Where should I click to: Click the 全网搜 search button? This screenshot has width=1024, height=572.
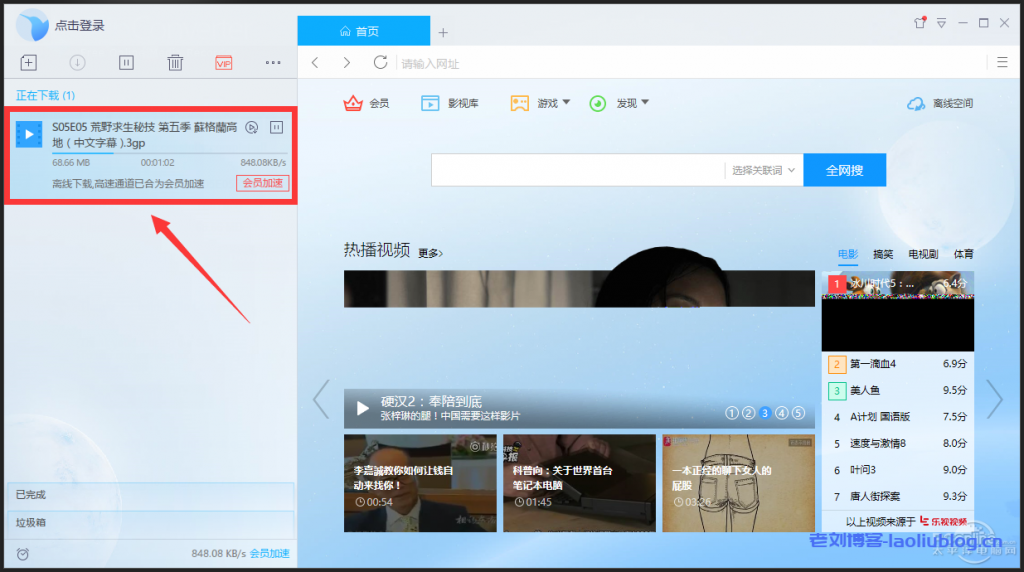tap(844, 171)
